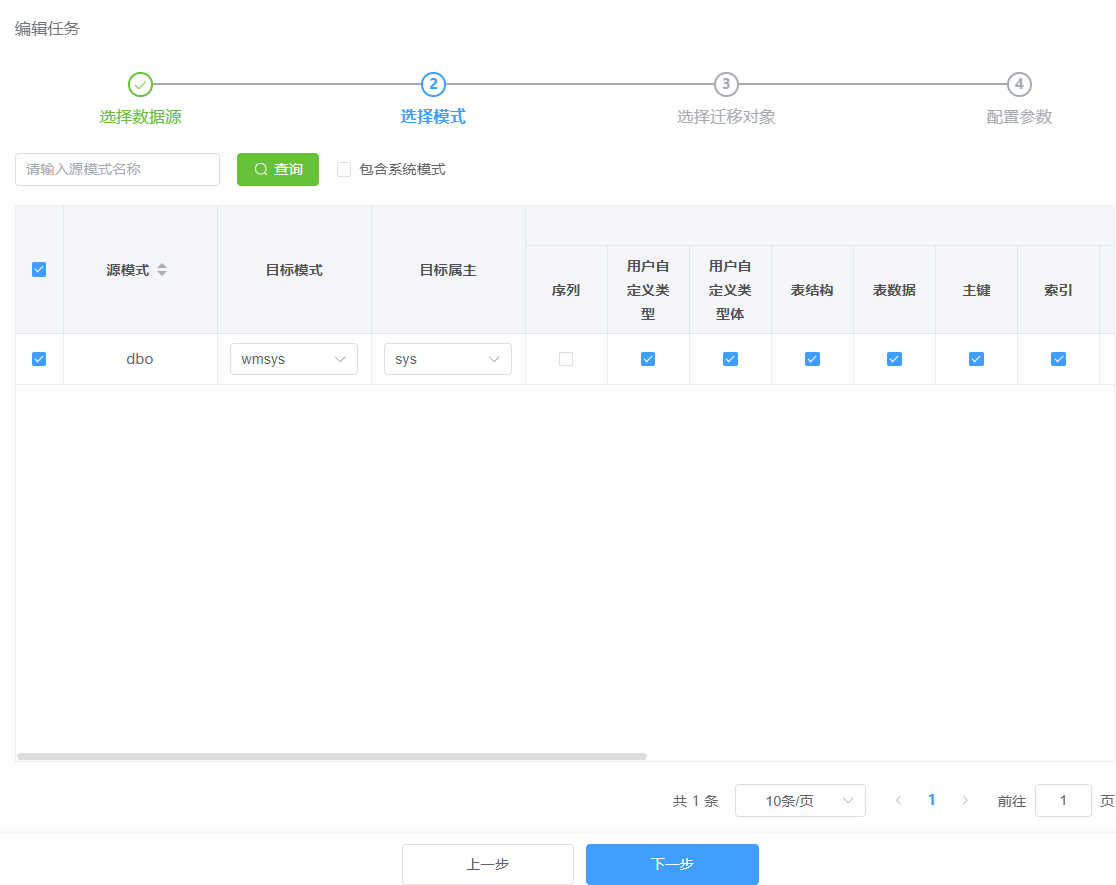This screenshot has height=885, width=1116.
Task: Click the 下一步 button
Action: click(672, 864)
